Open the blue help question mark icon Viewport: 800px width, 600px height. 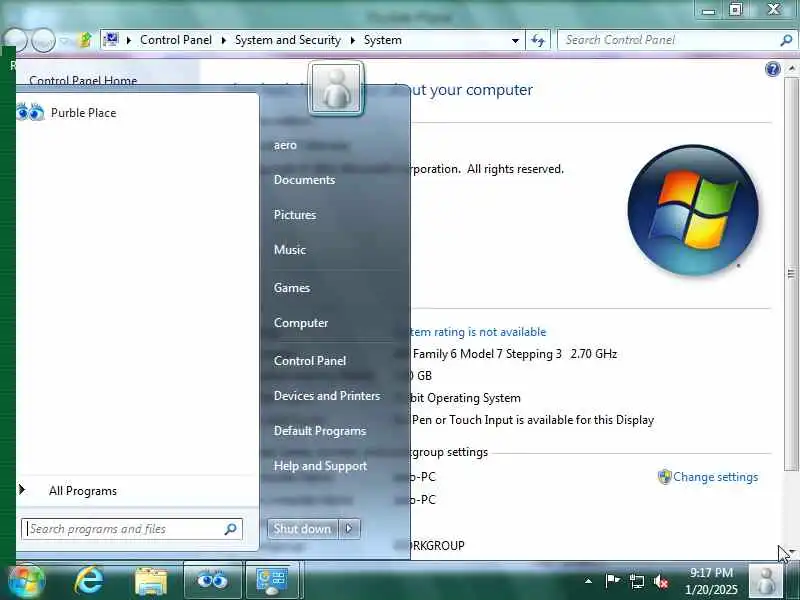(x=772, y=69)
